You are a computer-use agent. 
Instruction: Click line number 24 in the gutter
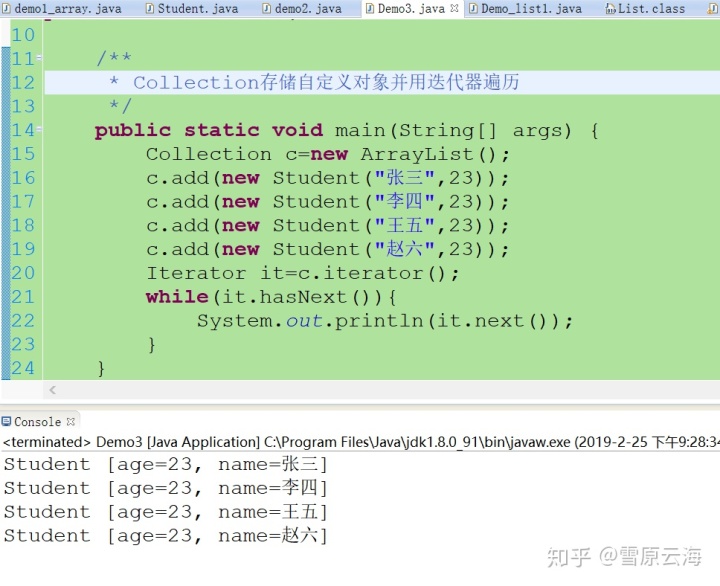click(x=23, y=368)
